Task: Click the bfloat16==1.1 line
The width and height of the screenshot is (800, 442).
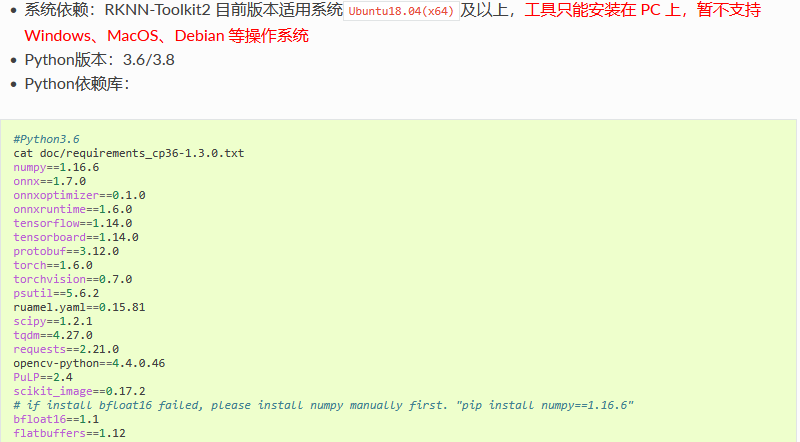Action: (x=56, y=420)
